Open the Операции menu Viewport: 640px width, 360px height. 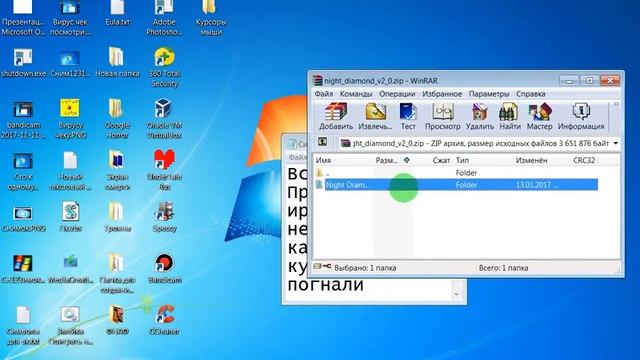click(397, 94)
